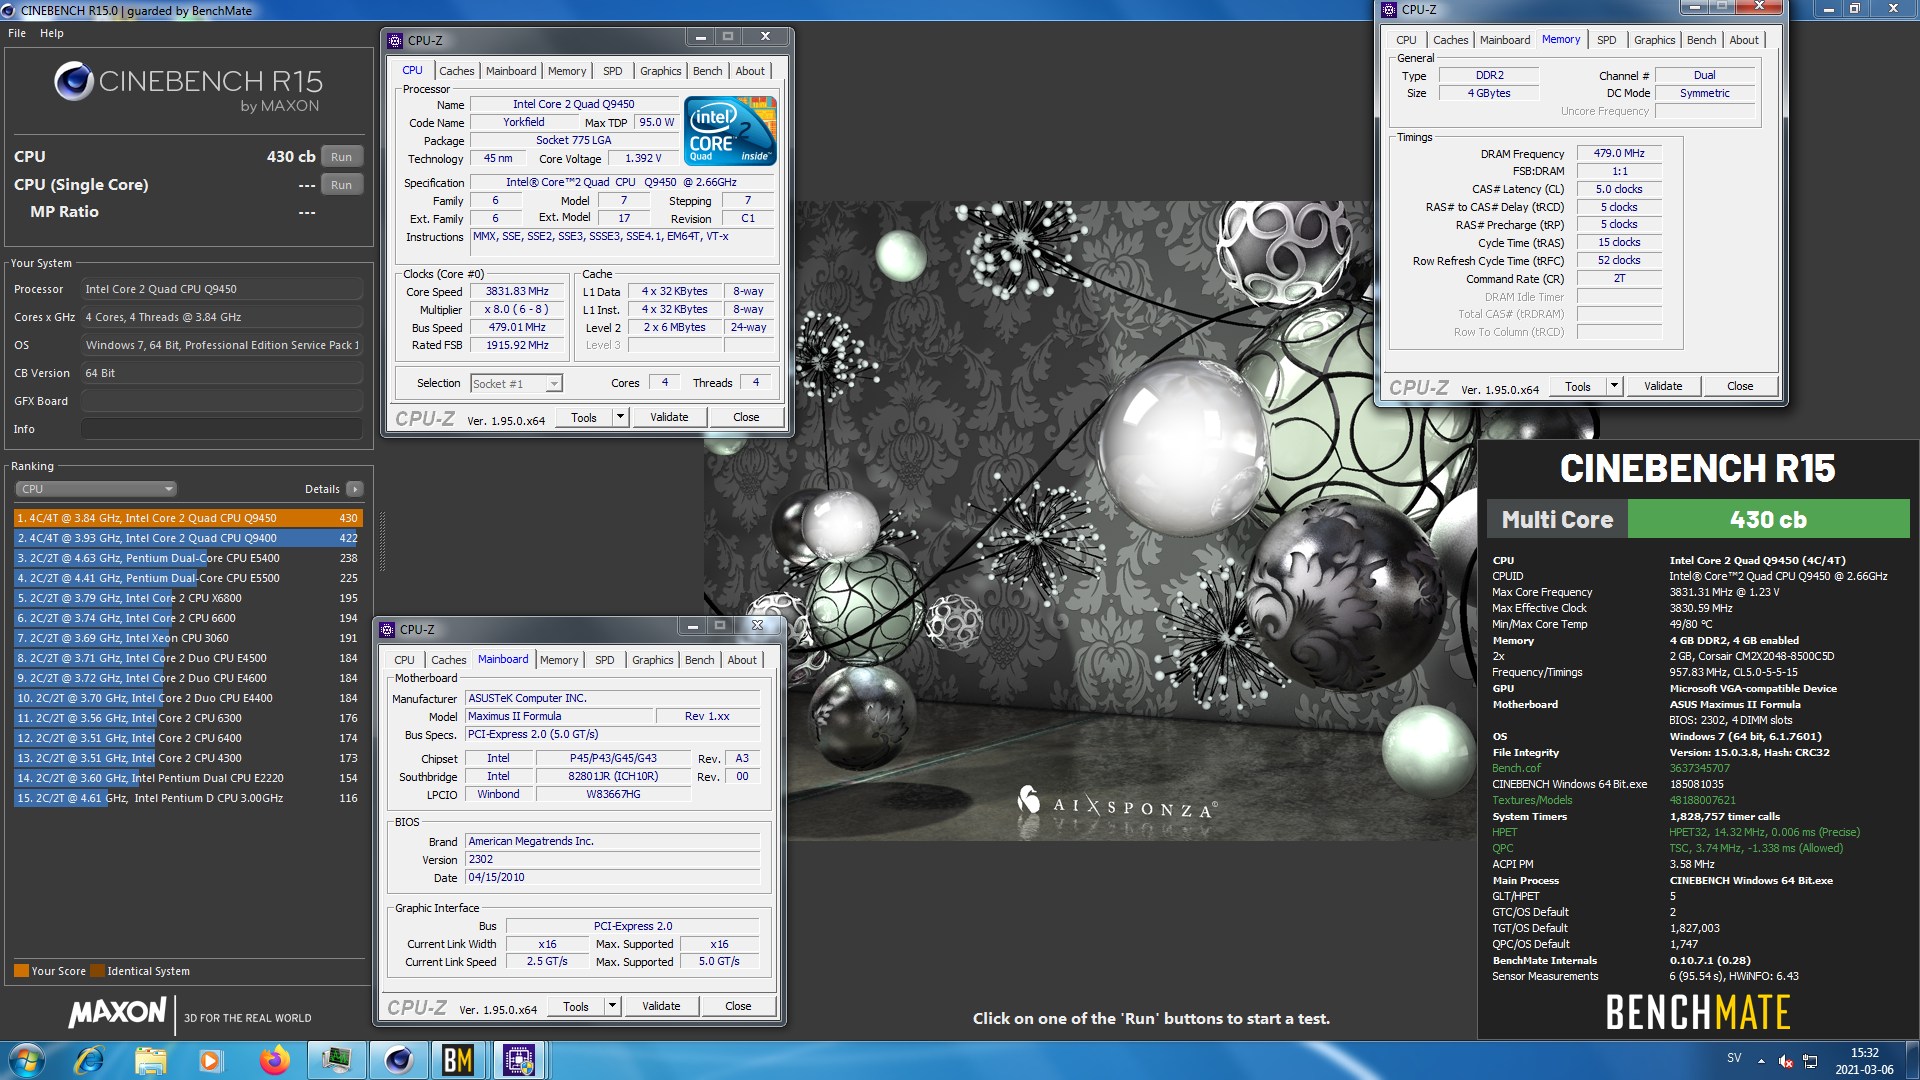Select ranking row Q9450 score 430
The width and height of the screenshot is (1920, 1080).
tap(188, 518)
